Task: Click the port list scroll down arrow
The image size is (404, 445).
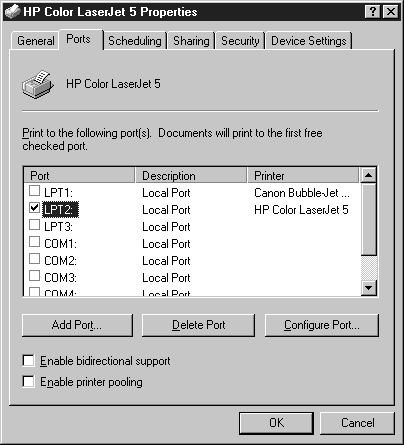Action: [369, 287]
